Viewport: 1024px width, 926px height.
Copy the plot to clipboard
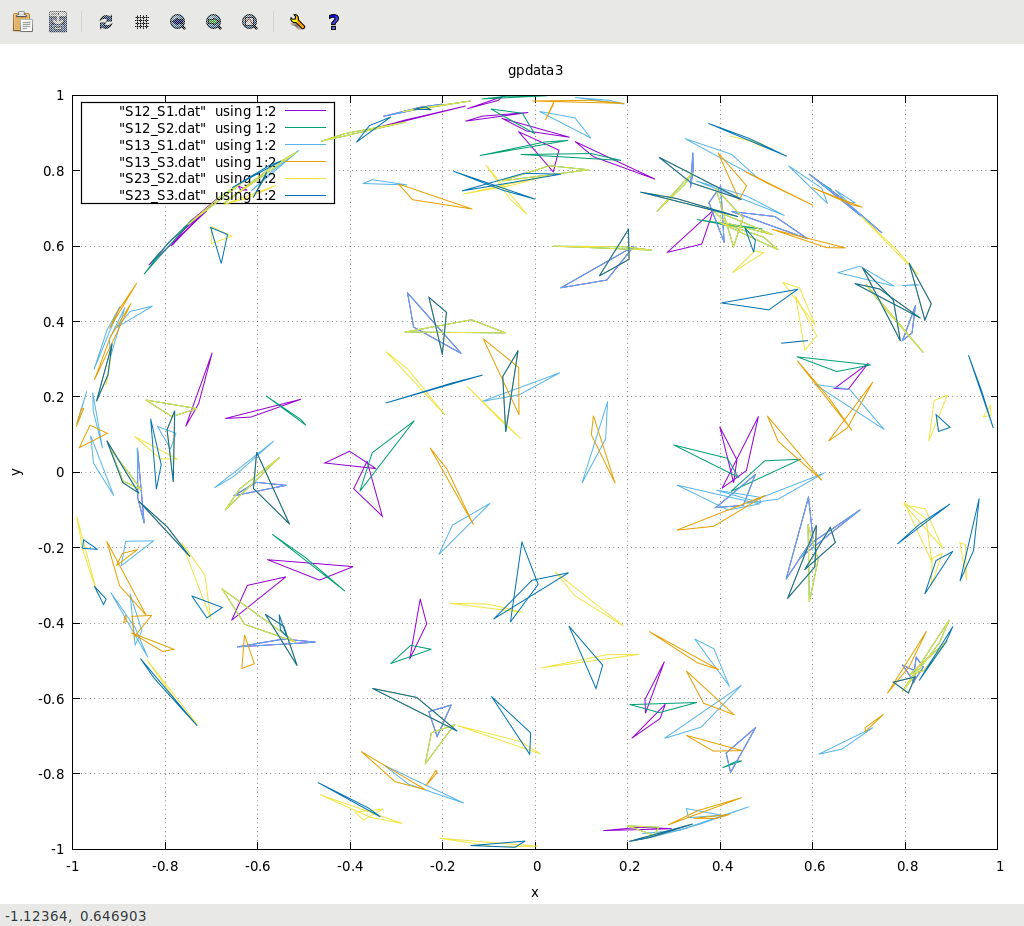(x=22, y=21)
